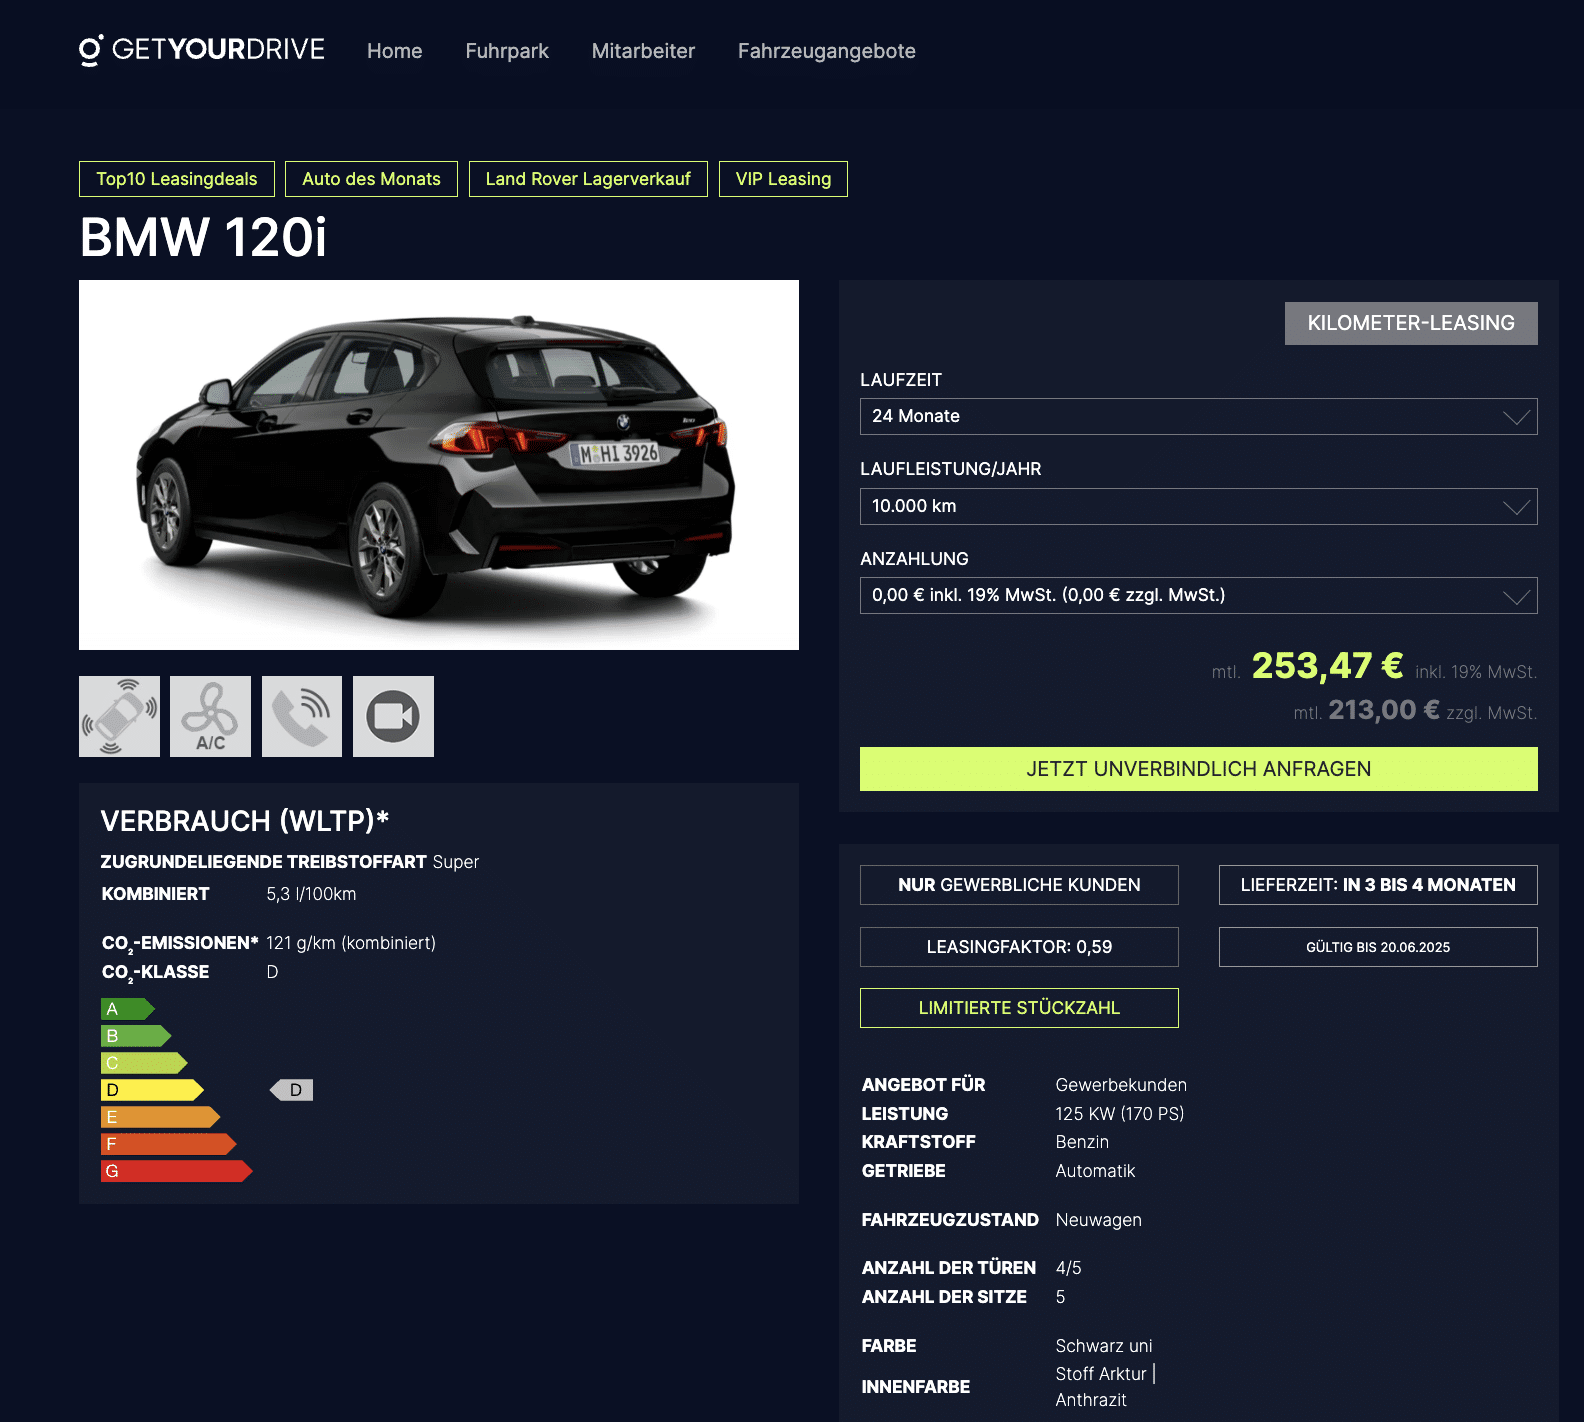Click the Automatik transmission value
The height and width of the screenshot is (1422, 1584).
click(1095, 1171)
